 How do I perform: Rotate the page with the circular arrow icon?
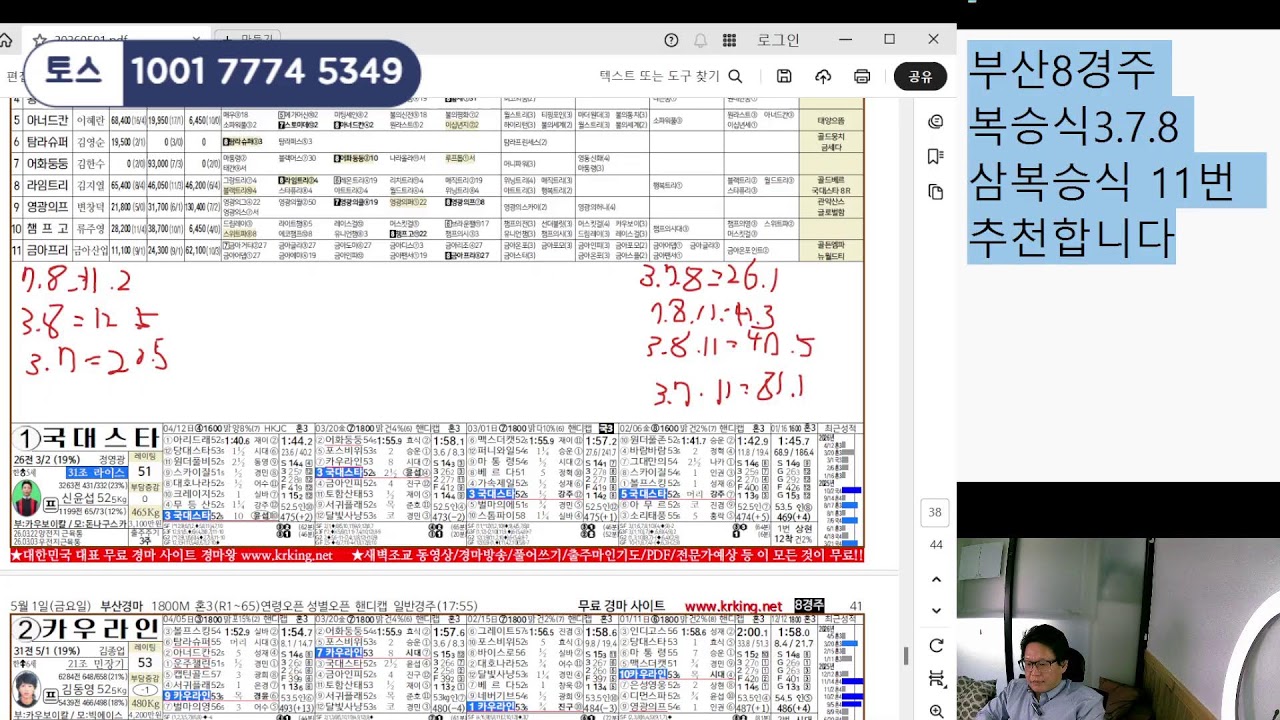coord(936,646)
